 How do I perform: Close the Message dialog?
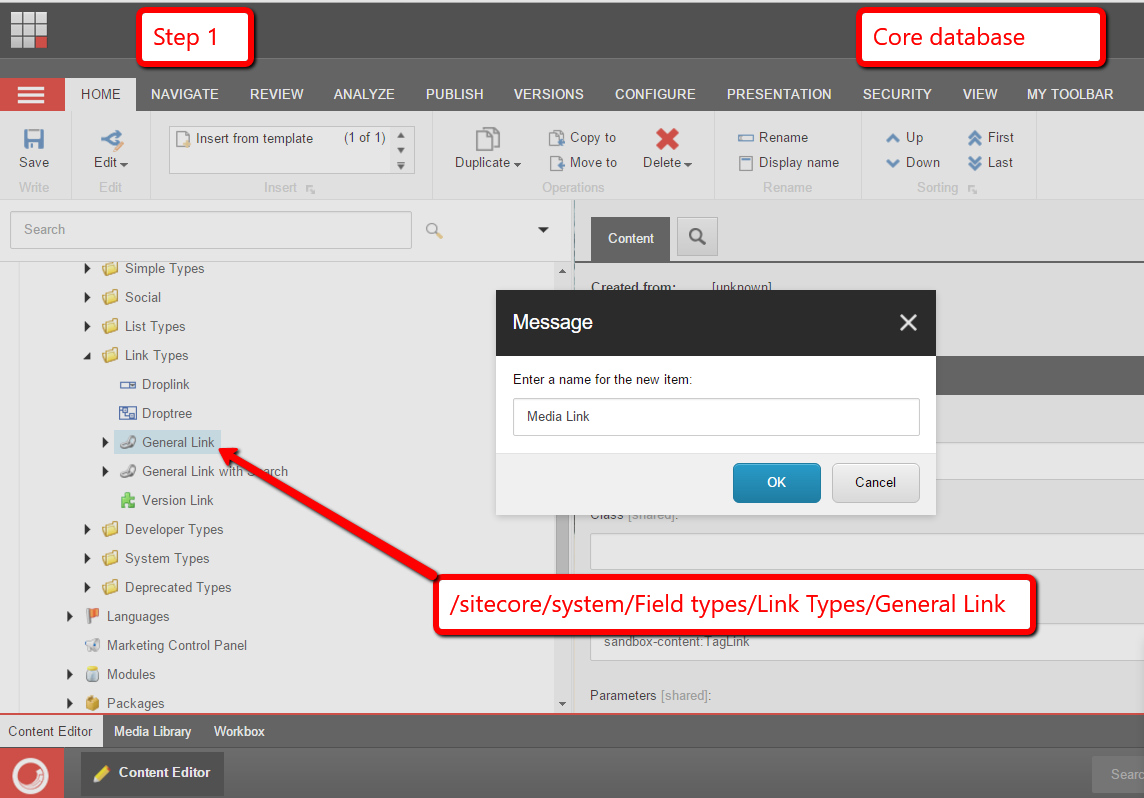coord(907,322)
